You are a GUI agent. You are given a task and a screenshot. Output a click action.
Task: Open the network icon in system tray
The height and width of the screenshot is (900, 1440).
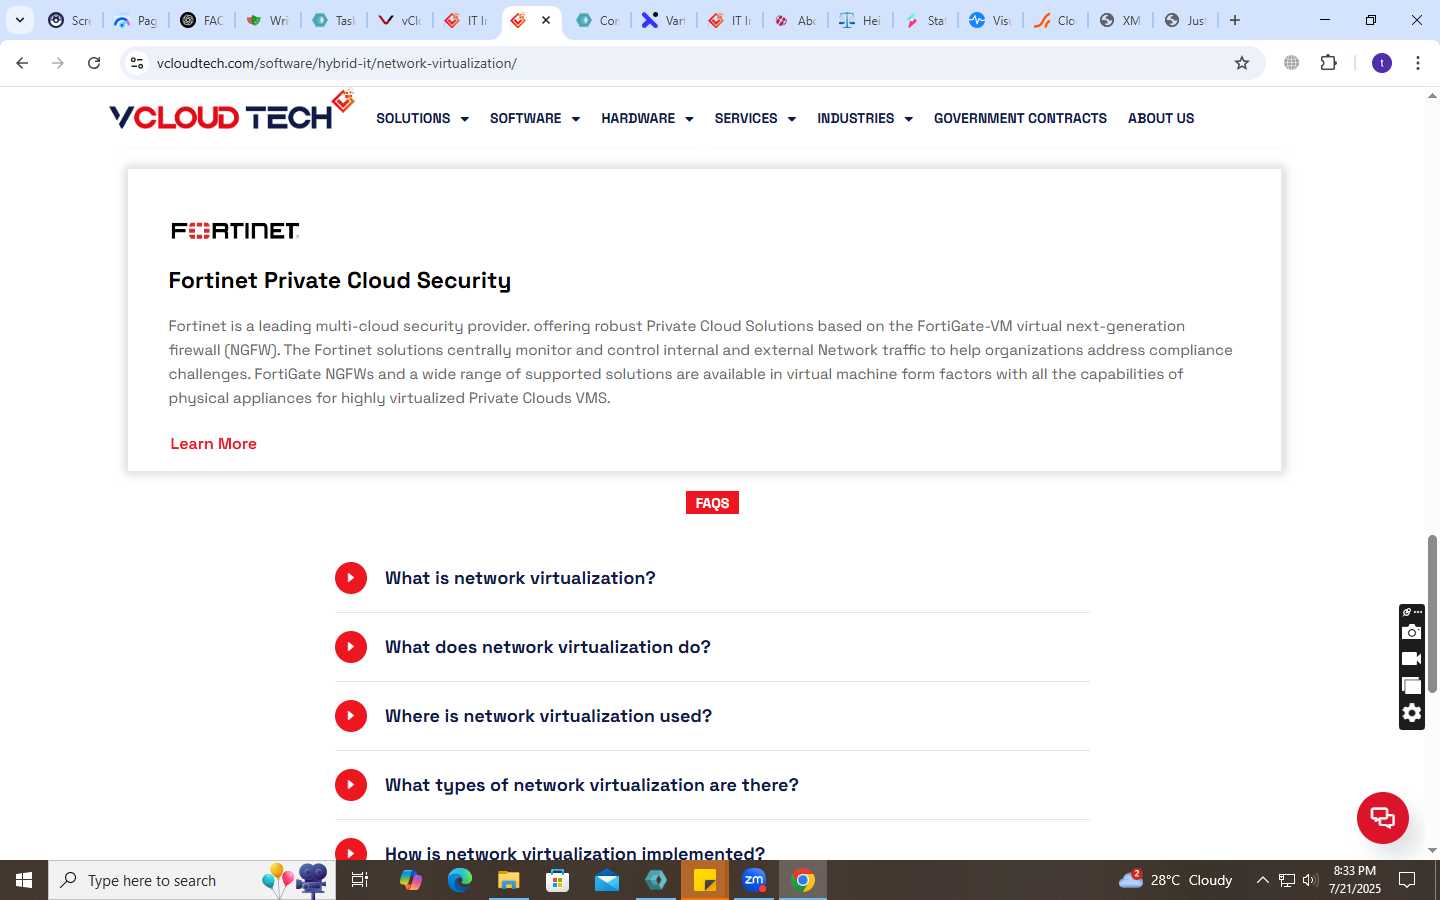(x=1287, y=880)
